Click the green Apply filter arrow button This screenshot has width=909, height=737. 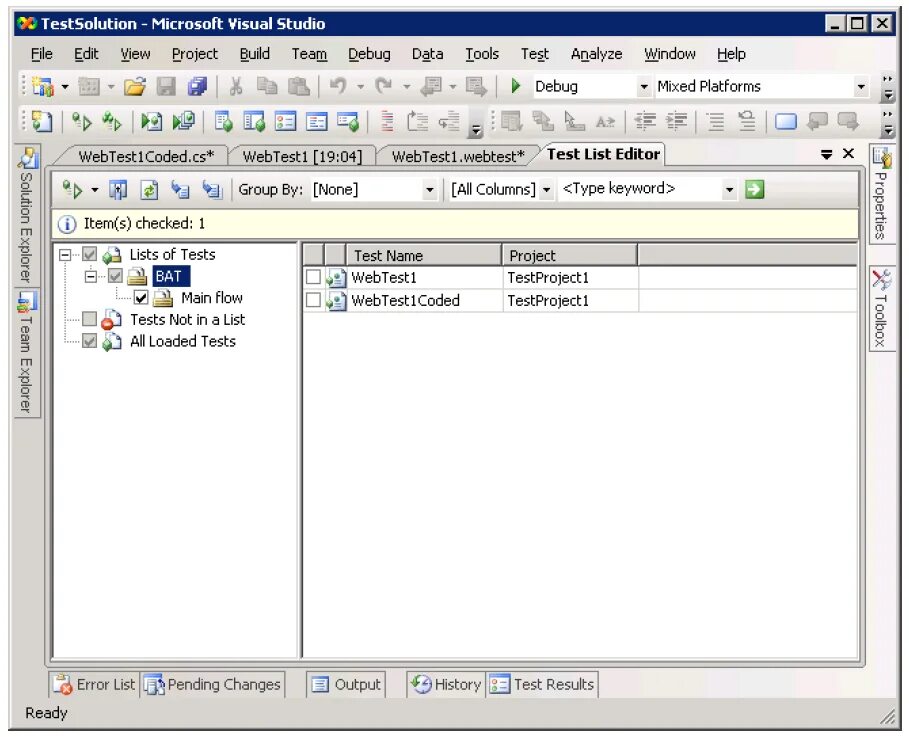tap(754, 189)
